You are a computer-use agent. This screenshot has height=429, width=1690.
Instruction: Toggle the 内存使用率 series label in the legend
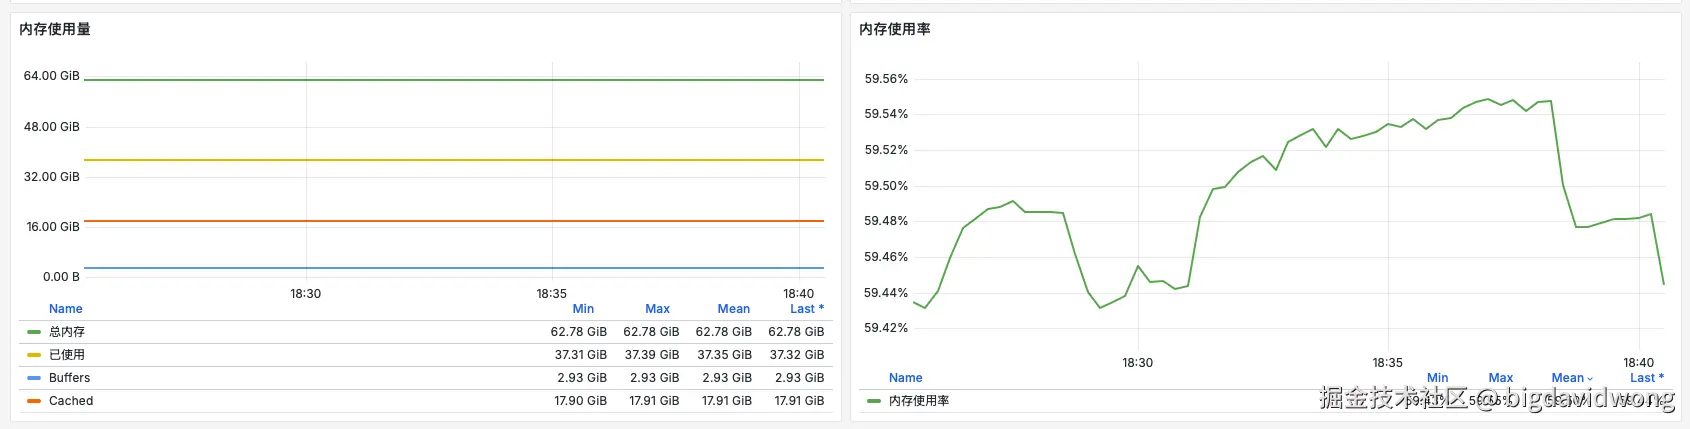tap(919, 401)
